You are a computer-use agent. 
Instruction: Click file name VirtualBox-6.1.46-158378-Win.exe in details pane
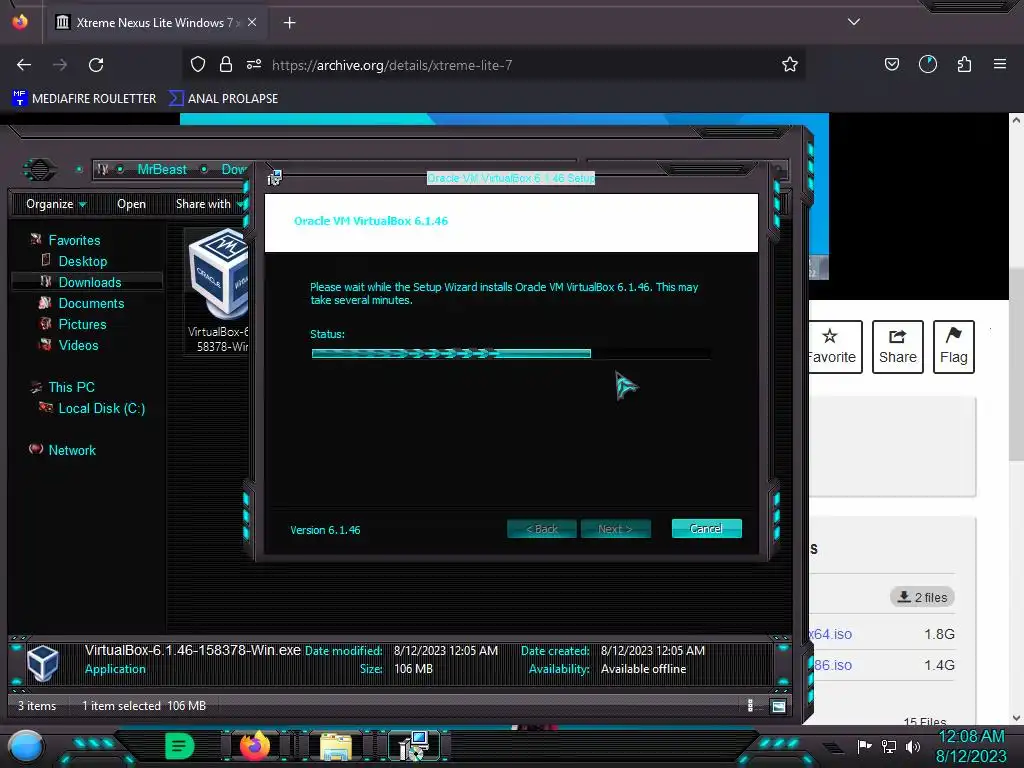click(193, 650)
